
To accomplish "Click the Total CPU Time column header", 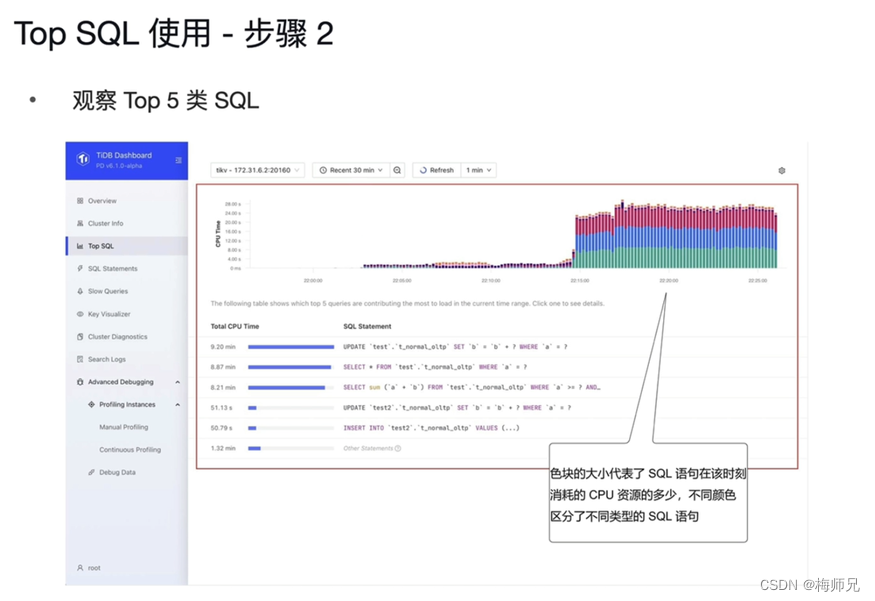I will tap(235, 326).
